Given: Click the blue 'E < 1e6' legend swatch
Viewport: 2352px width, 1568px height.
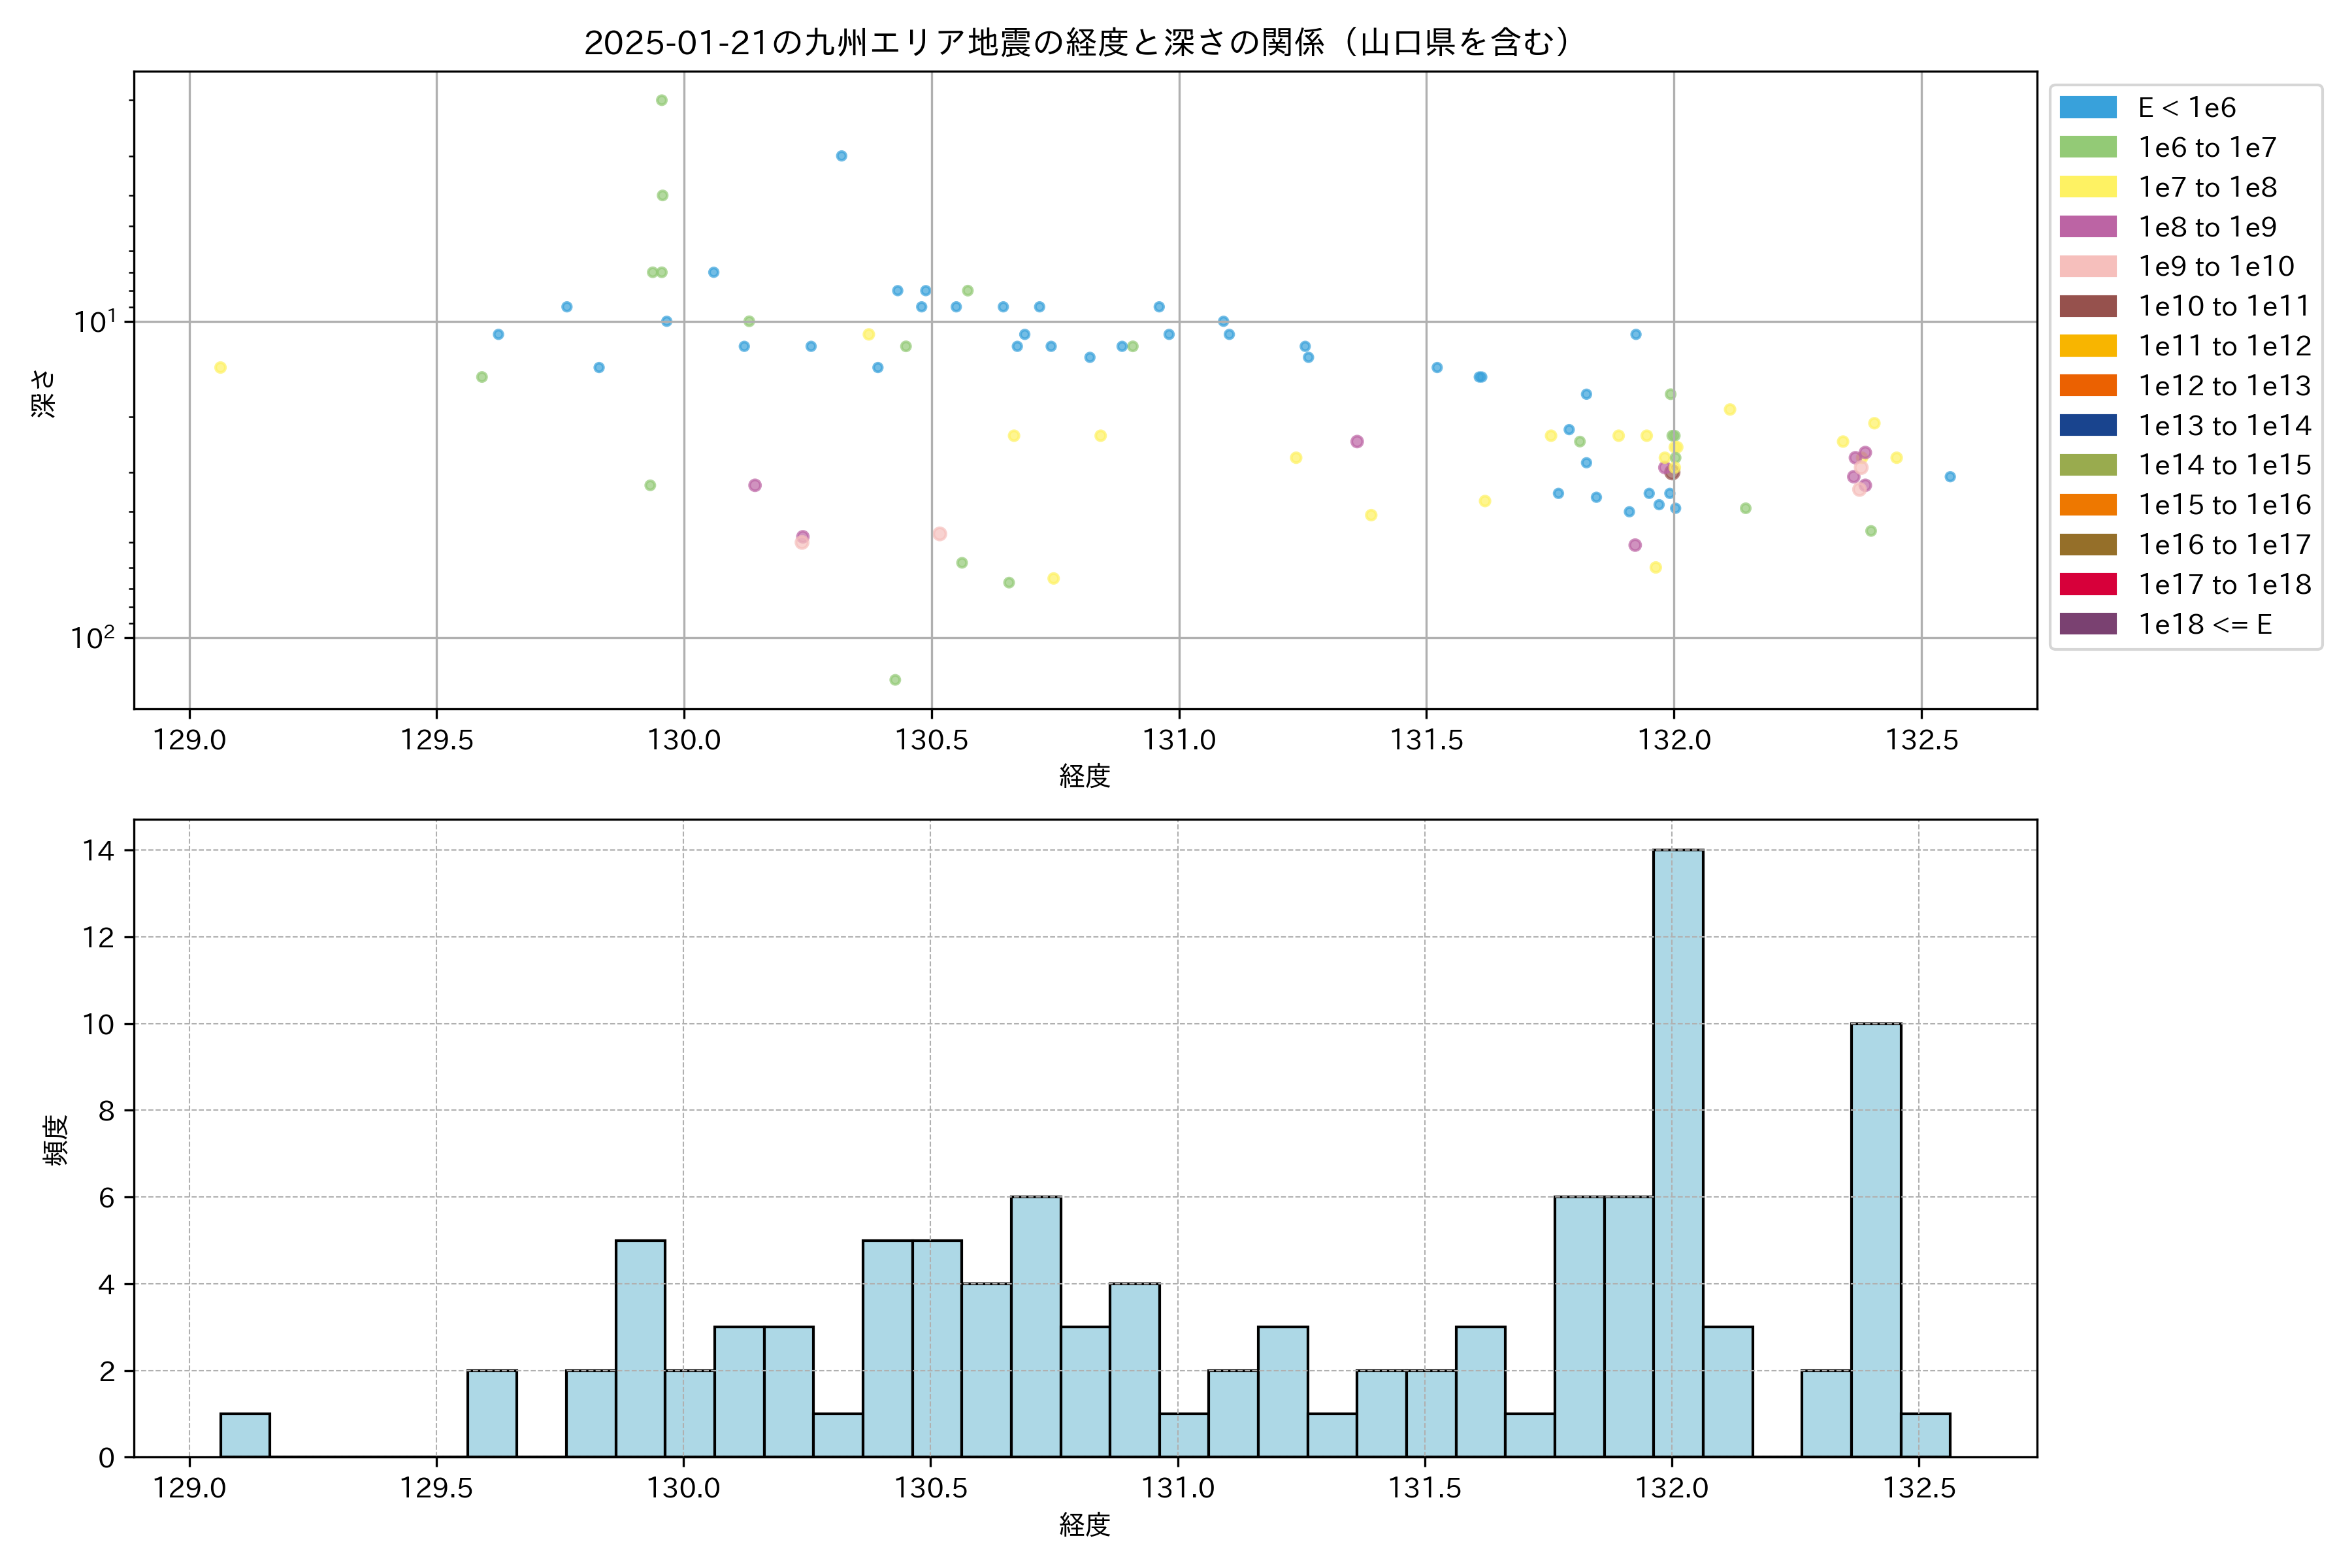Looking at the screenshot, I should 2087,107.
